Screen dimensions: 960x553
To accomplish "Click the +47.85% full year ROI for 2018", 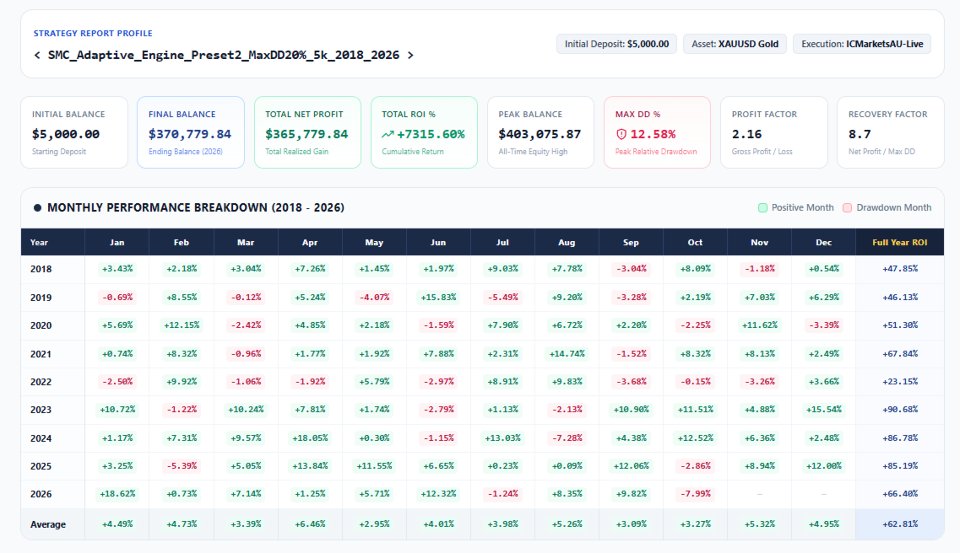I will point(900,269).
